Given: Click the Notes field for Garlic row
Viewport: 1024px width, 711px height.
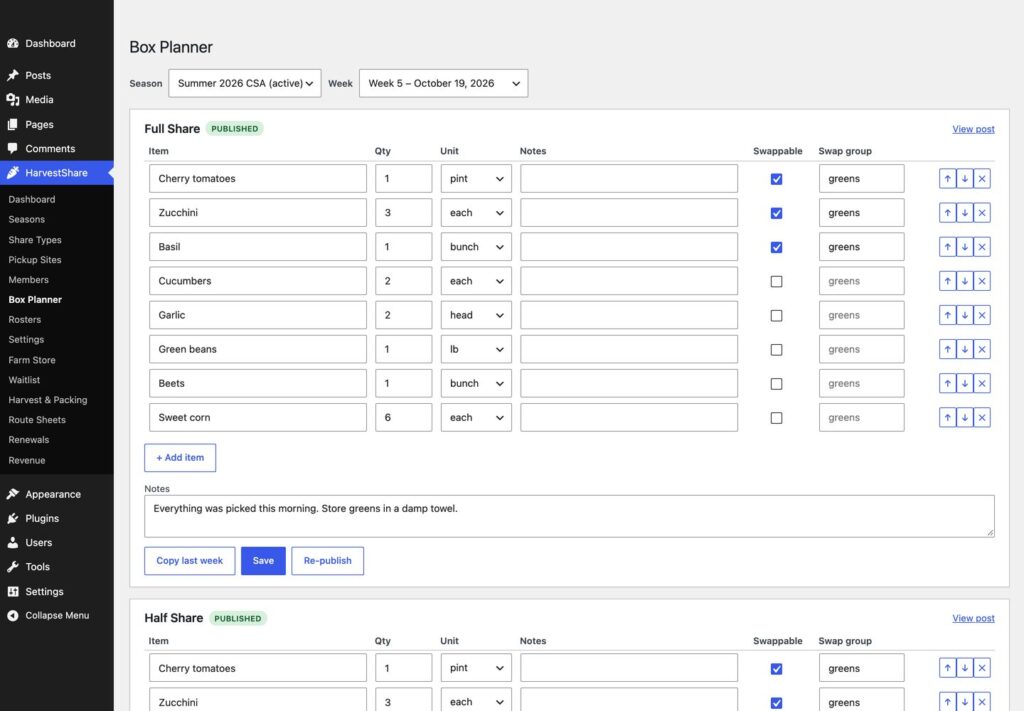Looking at the screenshot, I should [x=629, y=315].
